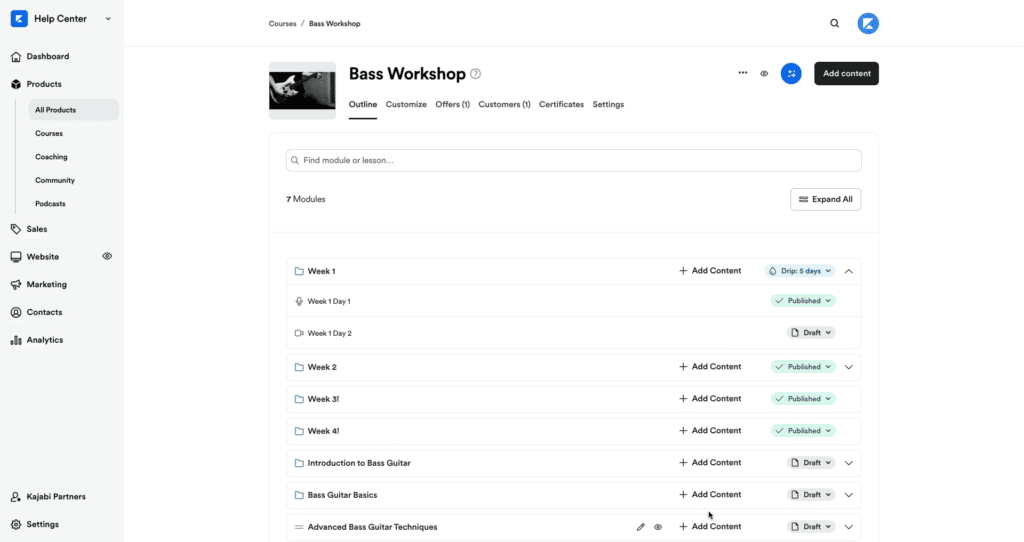Screen dimensions: 1024x542
Task: Open the Help Center account dropdown chevron
Action: click(108, 19)
